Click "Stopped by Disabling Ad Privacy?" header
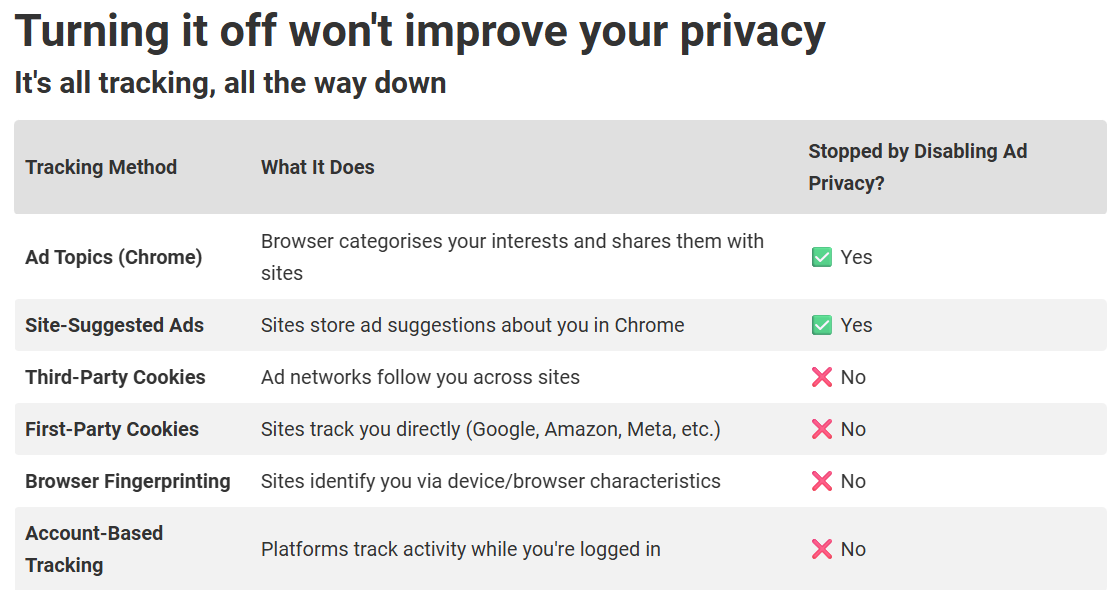This screenshot has height=592, width=1107. pyautogui.click(x=917, y=167)
